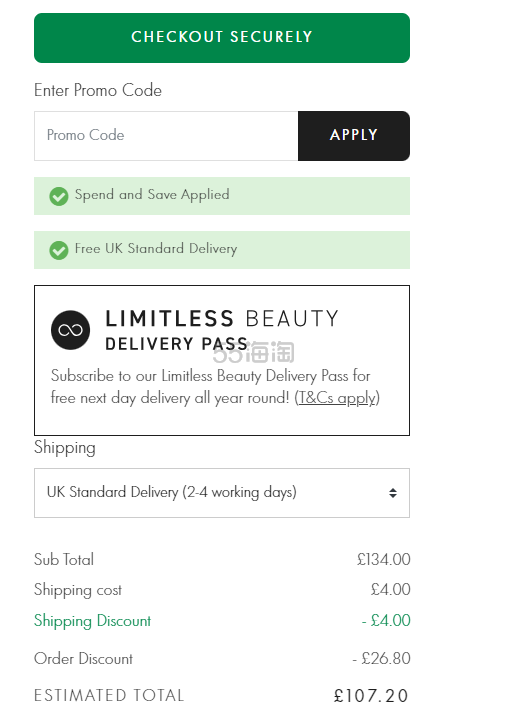Open the Shipping method dropdown

click(x=222, y=493)
